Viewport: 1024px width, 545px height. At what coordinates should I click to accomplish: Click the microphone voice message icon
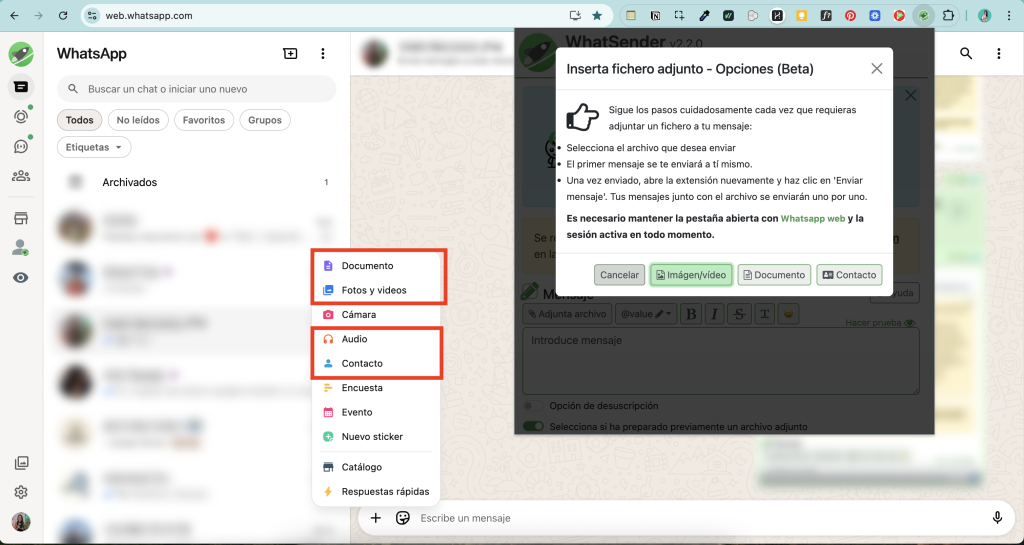pos(997,517)
